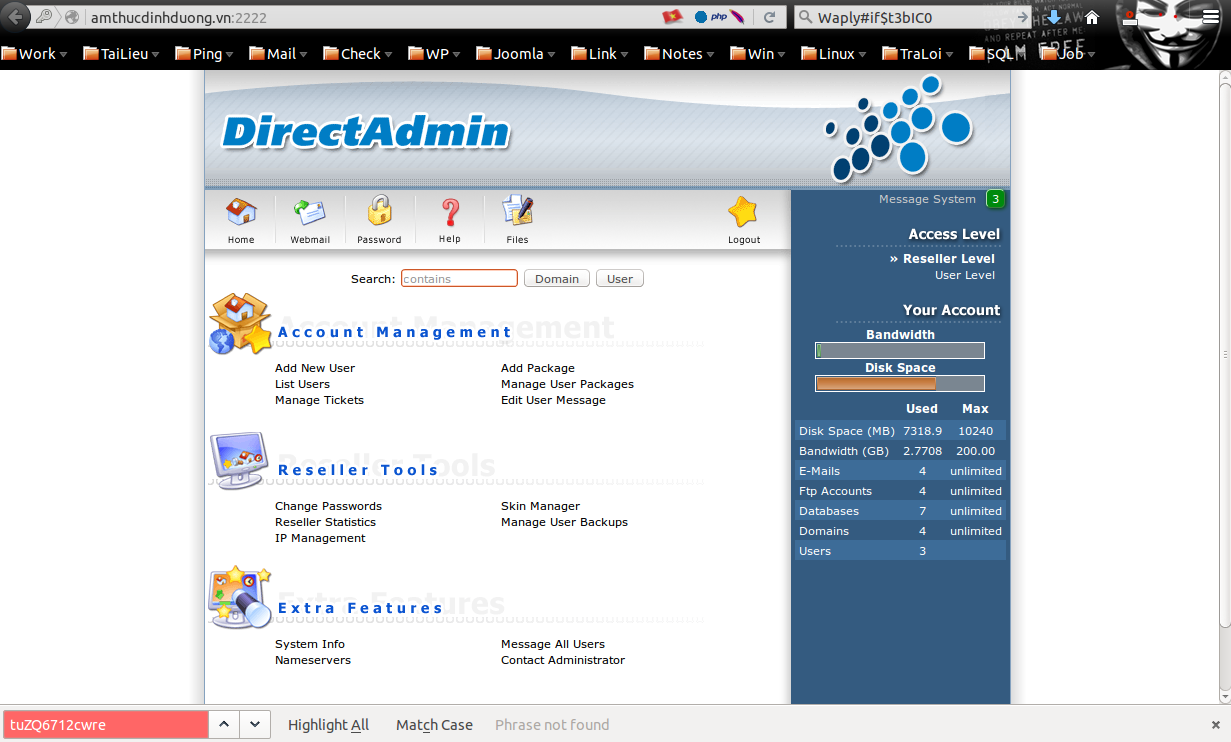Open the Win bookmarks folder

758,54
